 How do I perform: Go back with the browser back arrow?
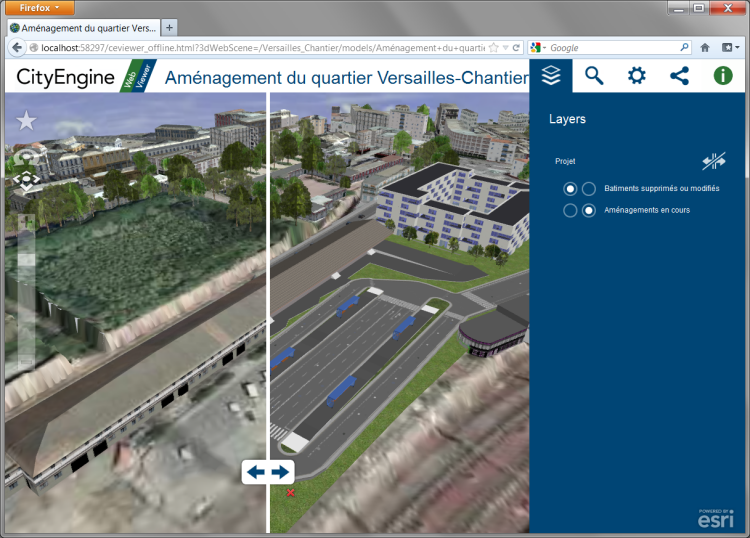tap(17, 47)
